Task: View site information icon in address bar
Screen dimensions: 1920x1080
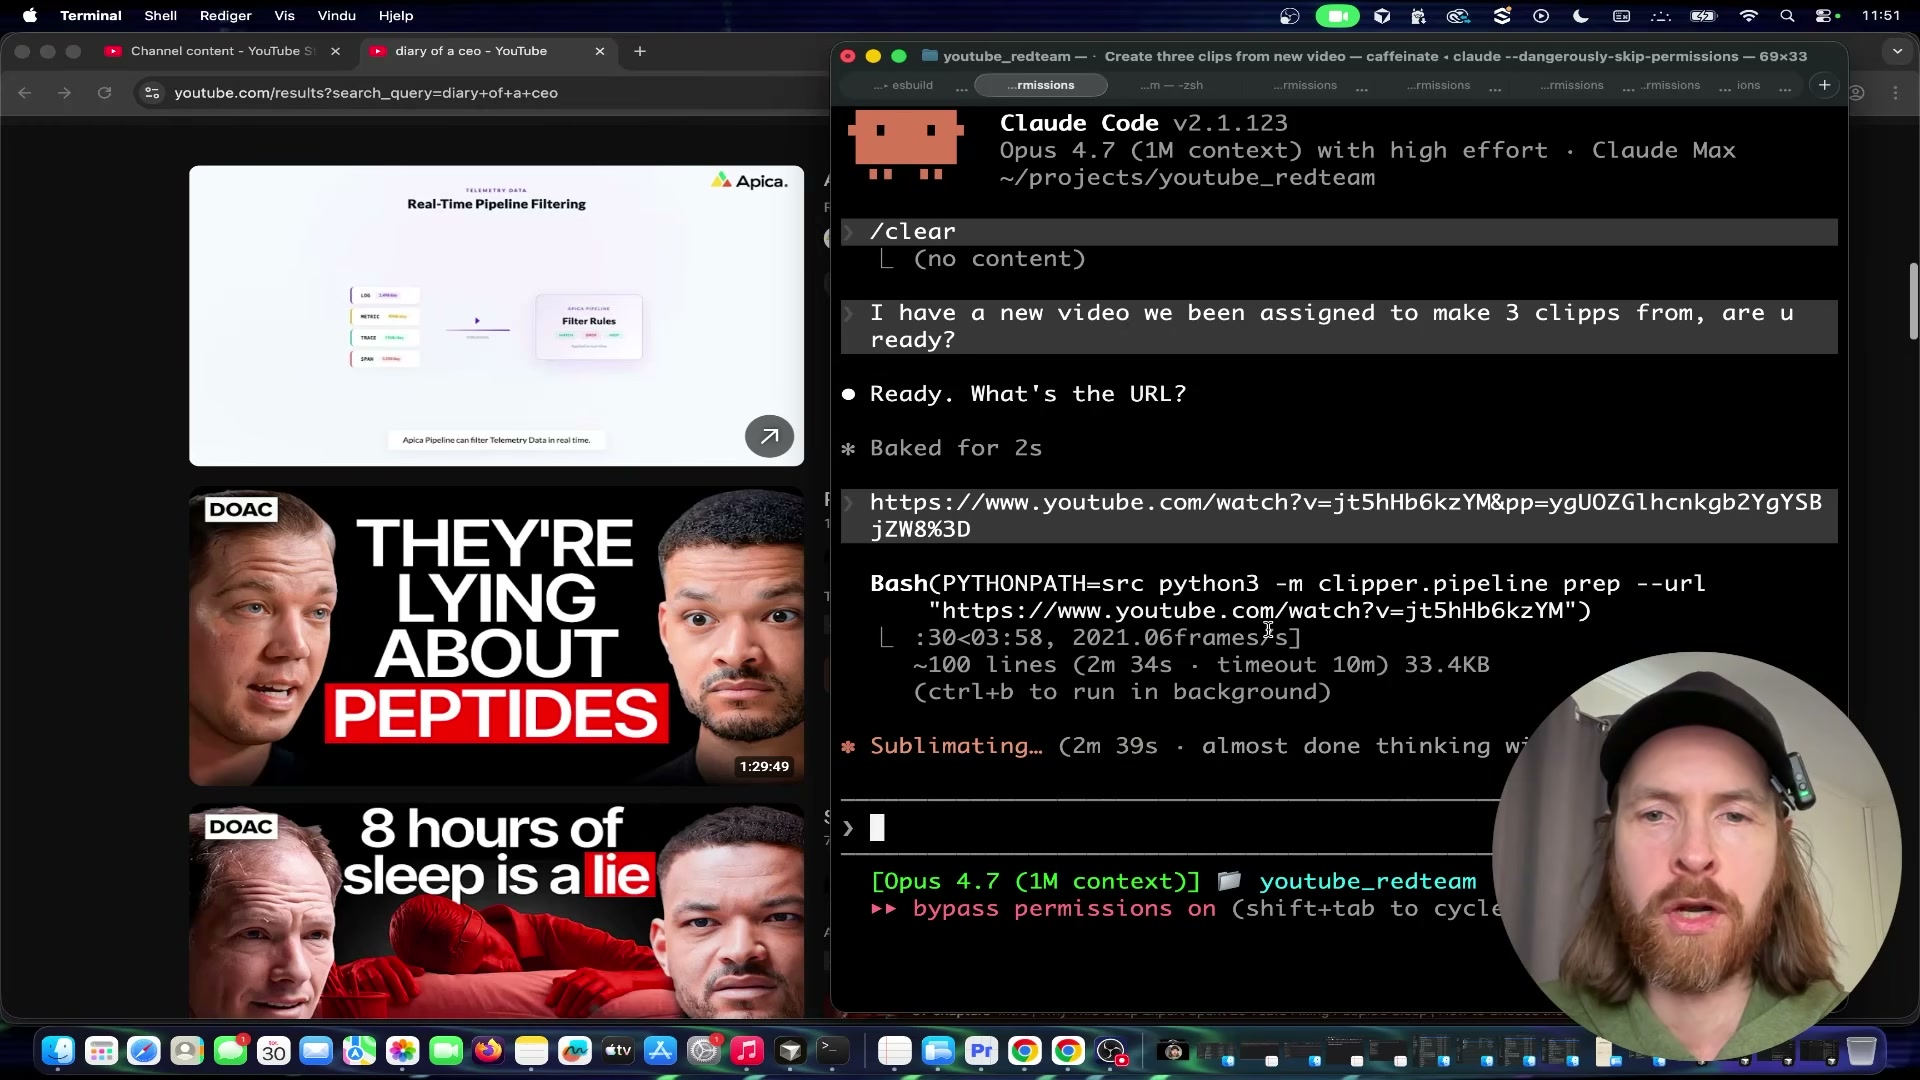Action: click(152, 93)
